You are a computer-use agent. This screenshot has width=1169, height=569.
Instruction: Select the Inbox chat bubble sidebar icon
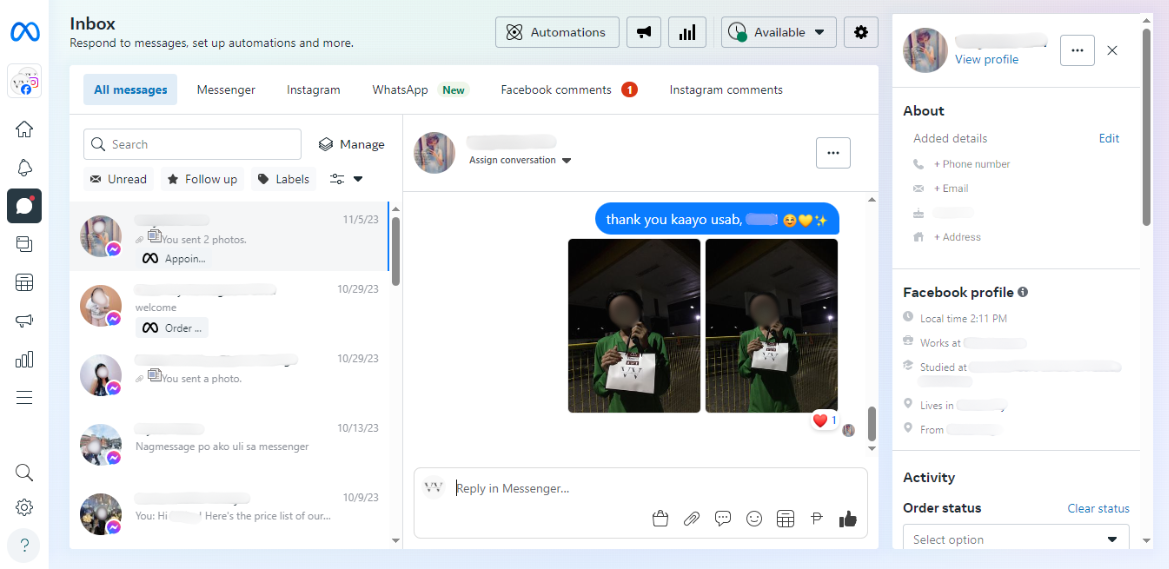25,206
